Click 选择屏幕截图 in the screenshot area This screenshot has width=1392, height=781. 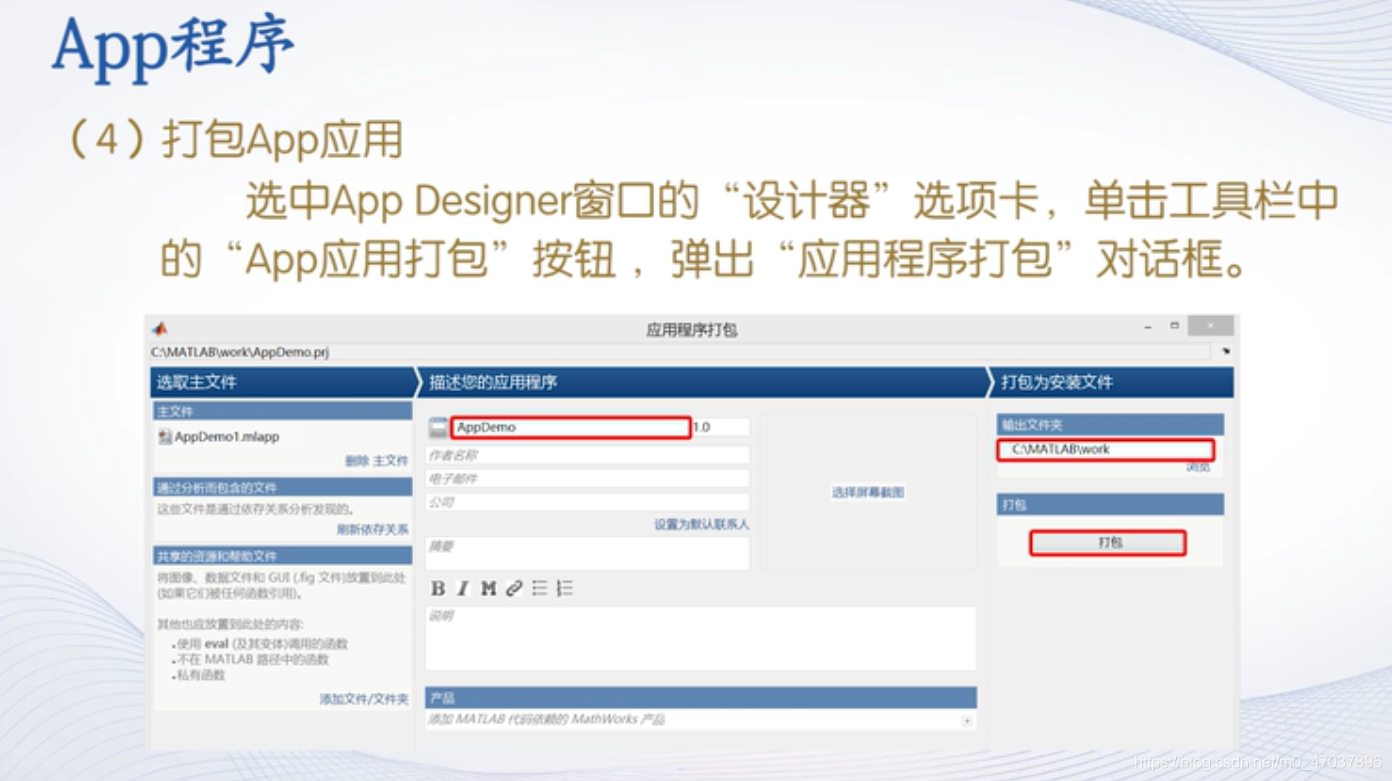click(x=868, y=493)
